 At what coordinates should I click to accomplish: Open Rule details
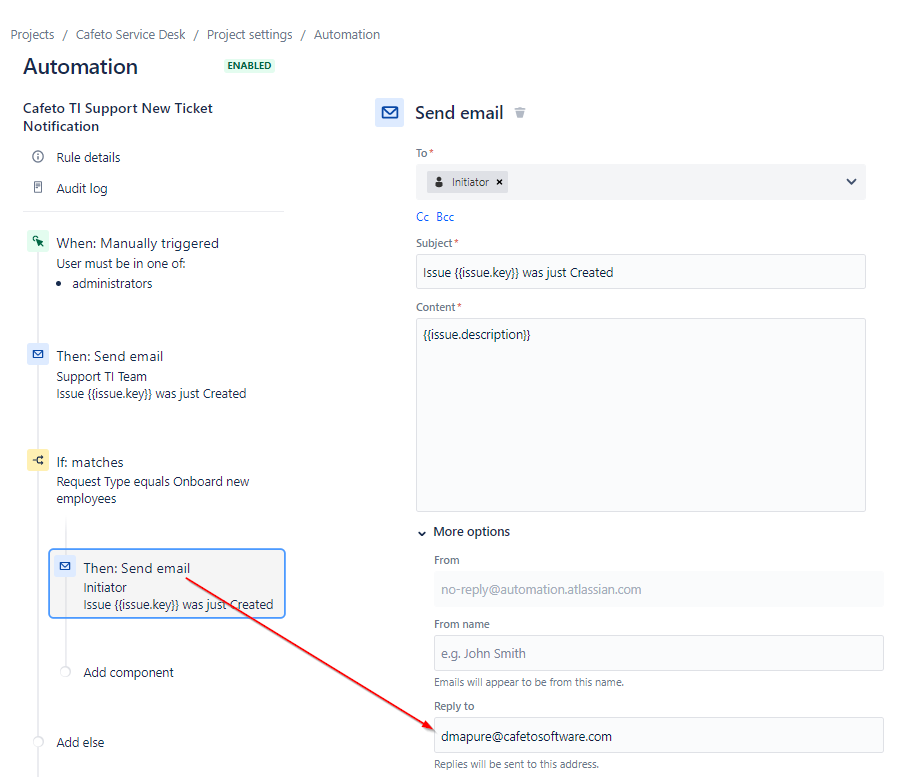coord(88,157)
